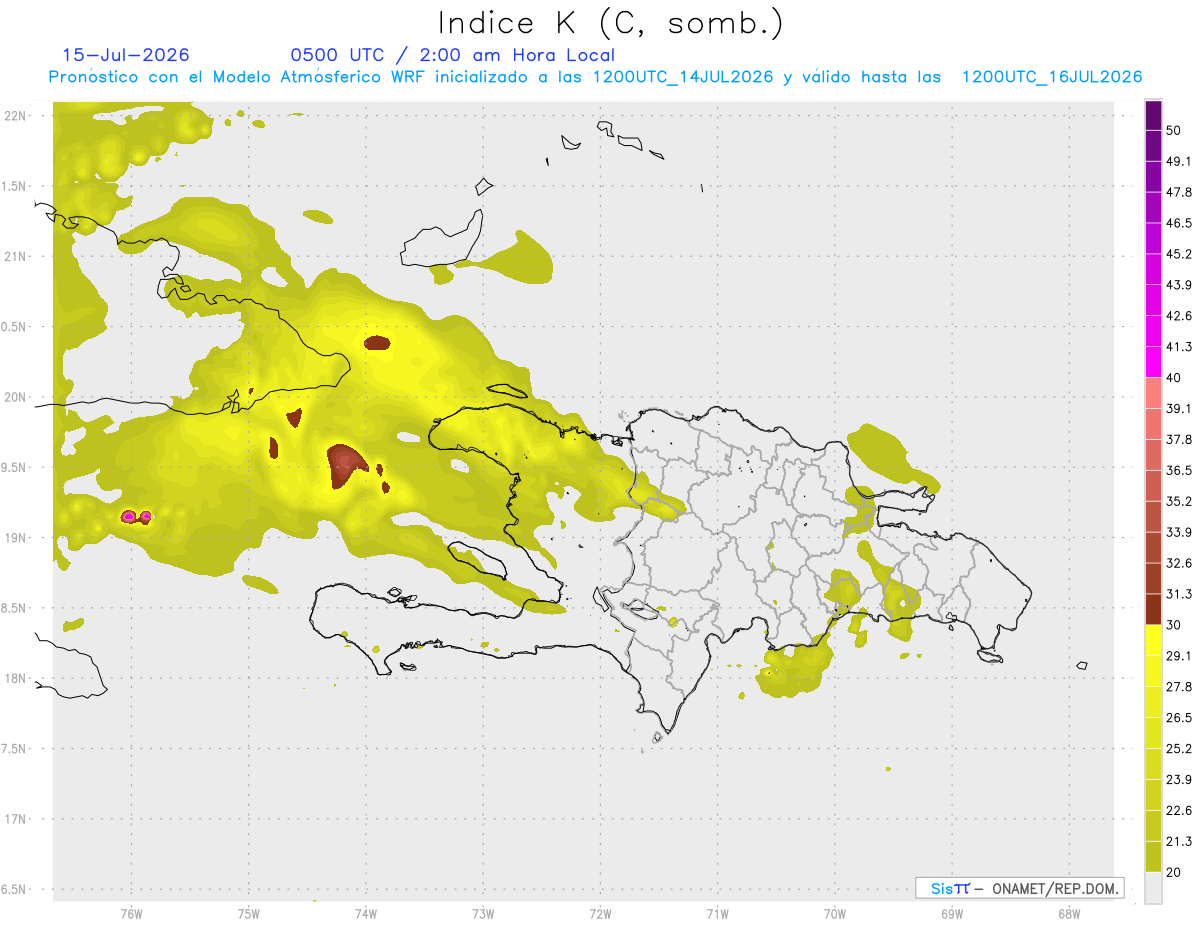
Task: Click the "76W" longitude label
Action: [131, 913]
